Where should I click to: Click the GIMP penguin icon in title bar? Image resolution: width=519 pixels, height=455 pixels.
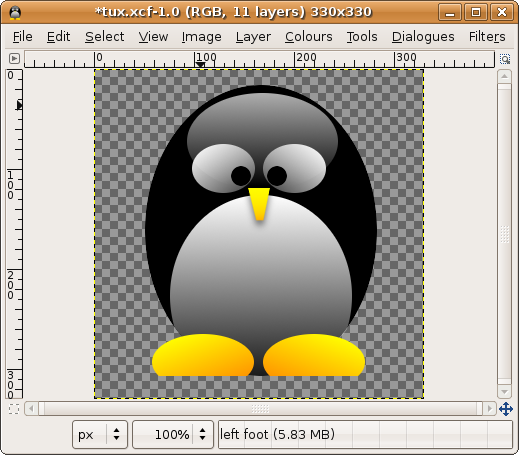coord(15,13)
